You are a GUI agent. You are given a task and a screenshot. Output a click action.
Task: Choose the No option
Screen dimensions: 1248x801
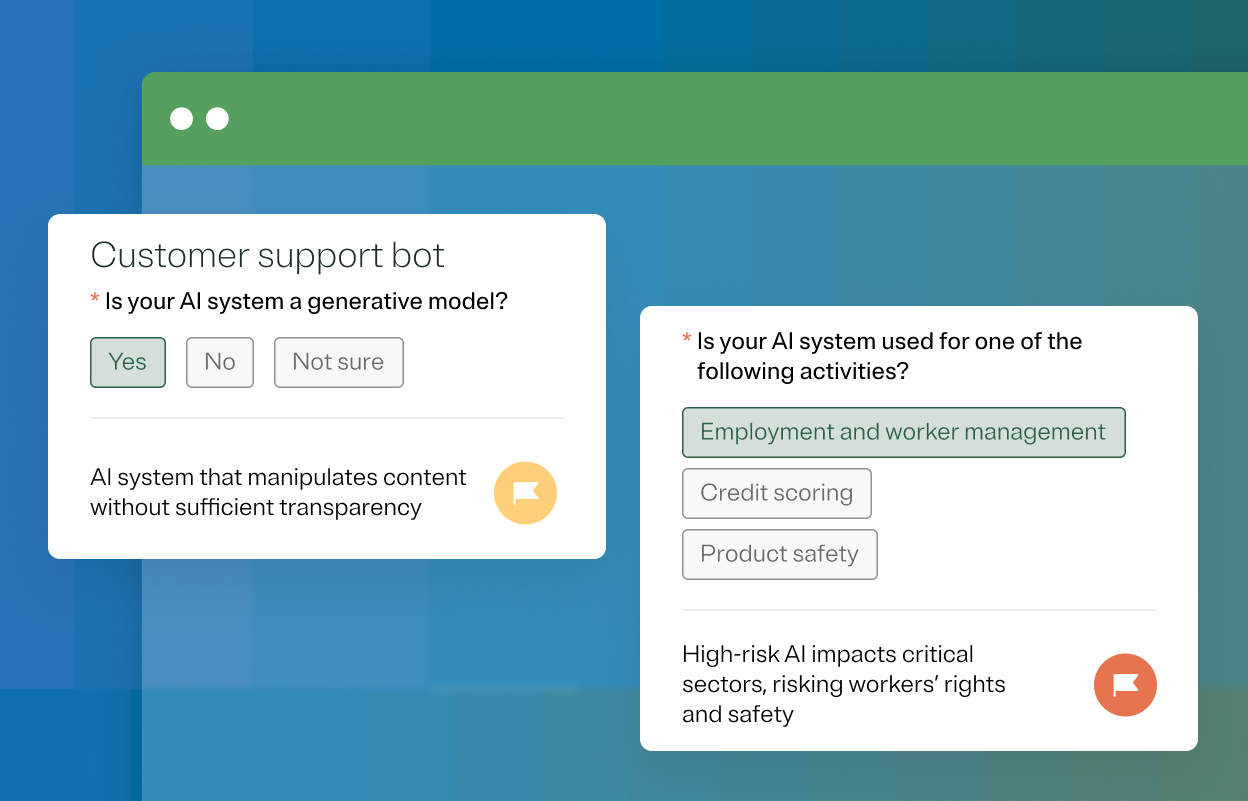point(220,362)
